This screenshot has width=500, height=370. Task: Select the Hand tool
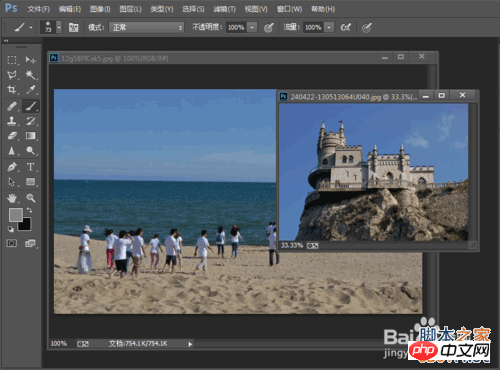pos(12,198)
